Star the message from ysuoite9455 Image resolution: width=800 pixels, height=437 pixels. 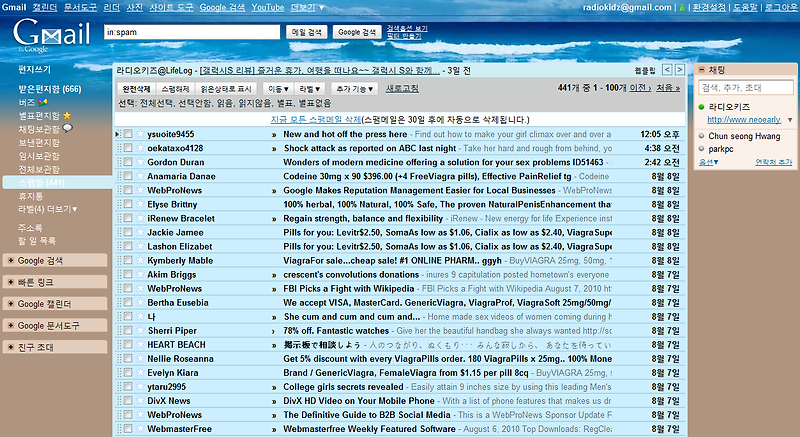[140, 134]
